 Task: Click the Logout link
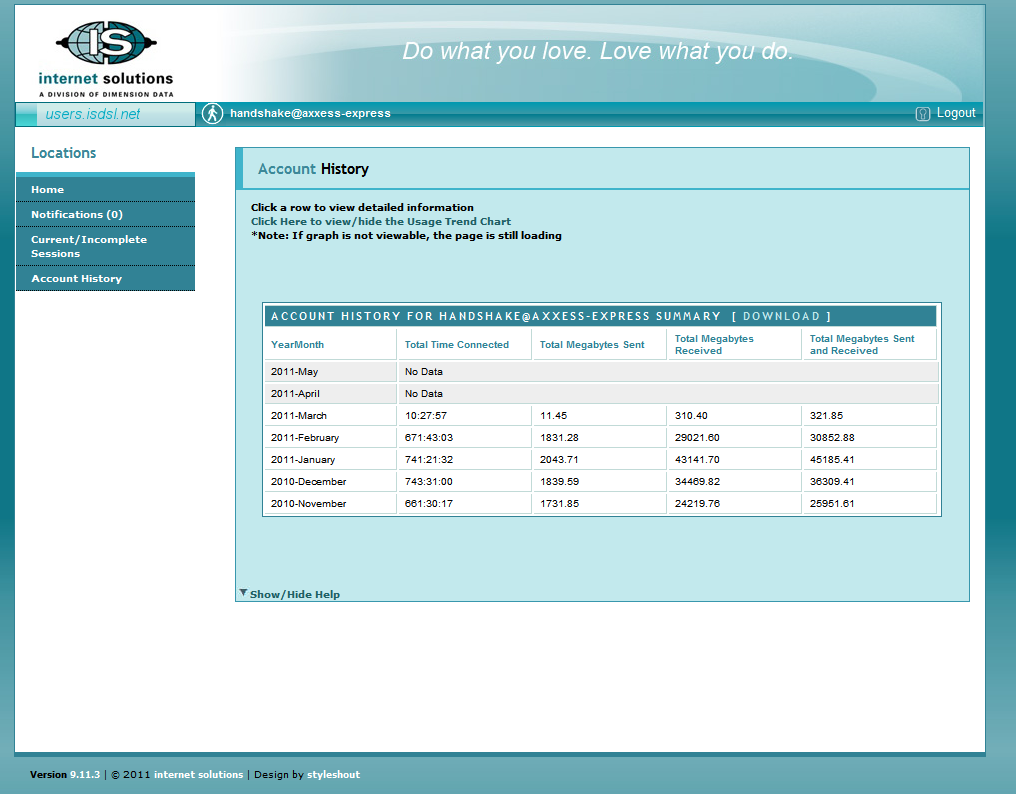pyautogui.click(x=955, y=114)
